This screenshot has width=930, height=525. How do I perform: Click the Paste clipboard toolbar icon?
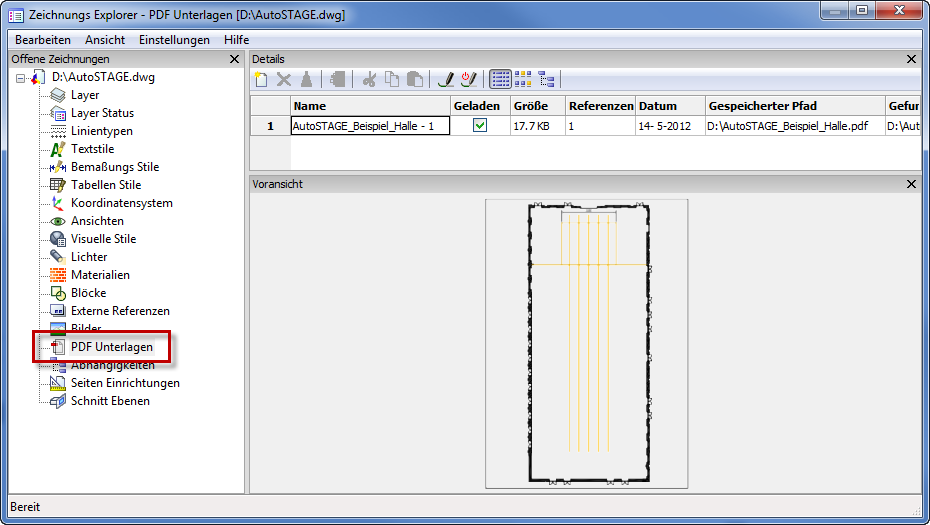tap(414, 79)
